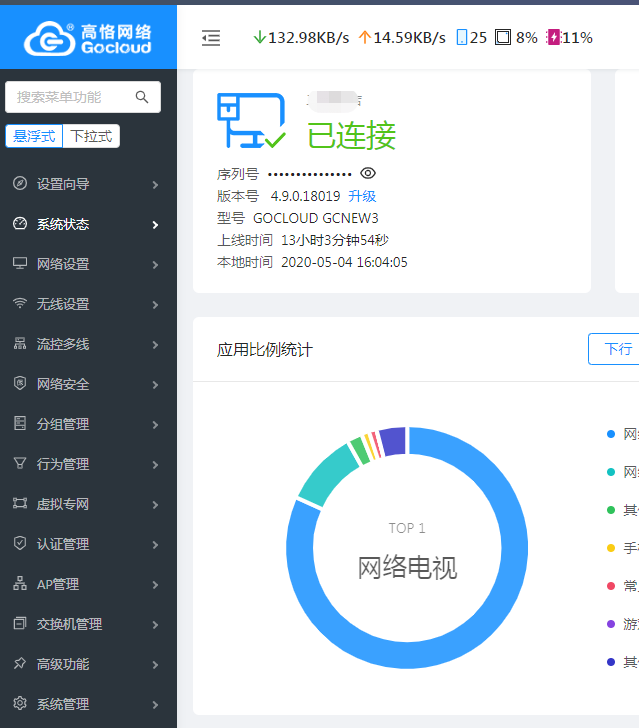Switch menu style to 下拉式
The height and width of the screenshot is (728, 639).
(92, 136)
